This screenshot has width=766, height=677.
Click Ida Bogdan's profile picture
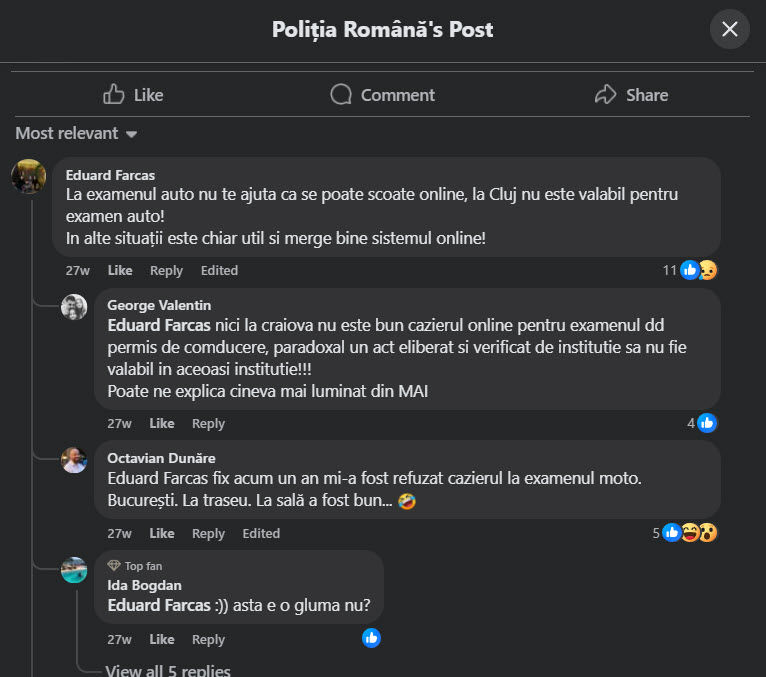74,570
